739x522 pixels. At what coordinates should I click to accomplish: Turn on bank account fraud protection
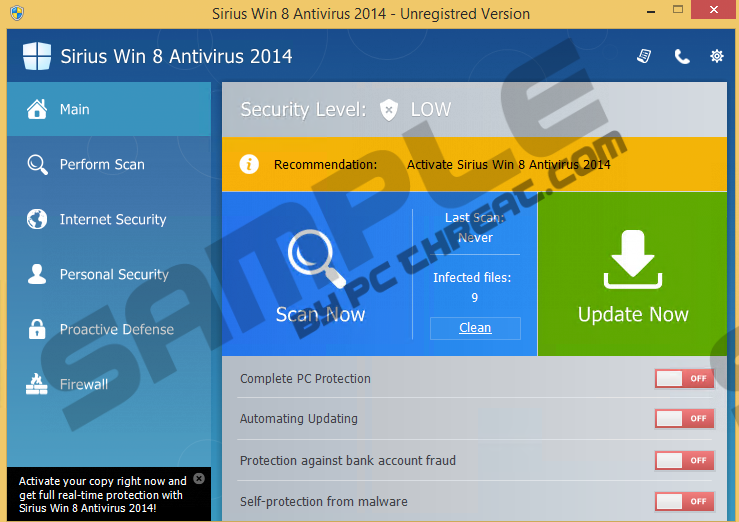pos(685,460)
